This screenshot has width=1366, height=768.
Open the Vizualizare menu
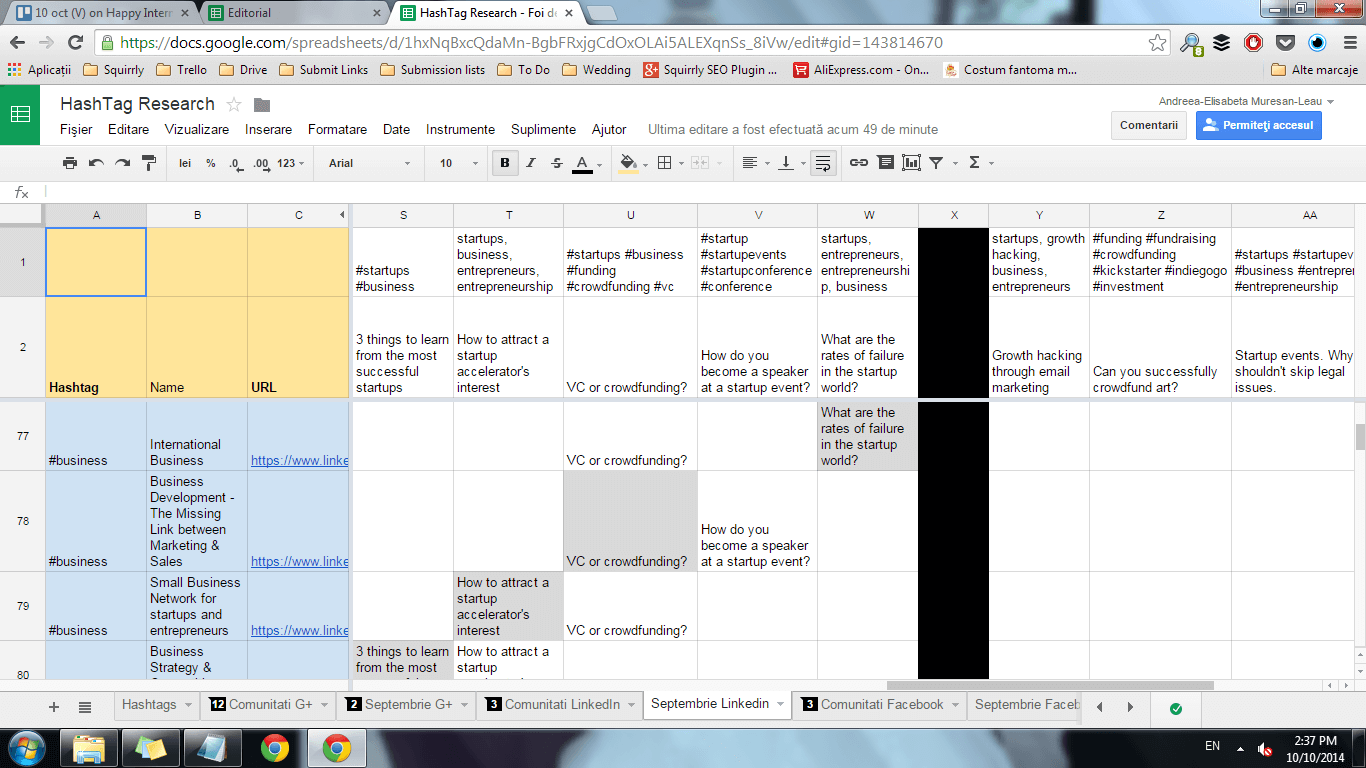(197, 129)
